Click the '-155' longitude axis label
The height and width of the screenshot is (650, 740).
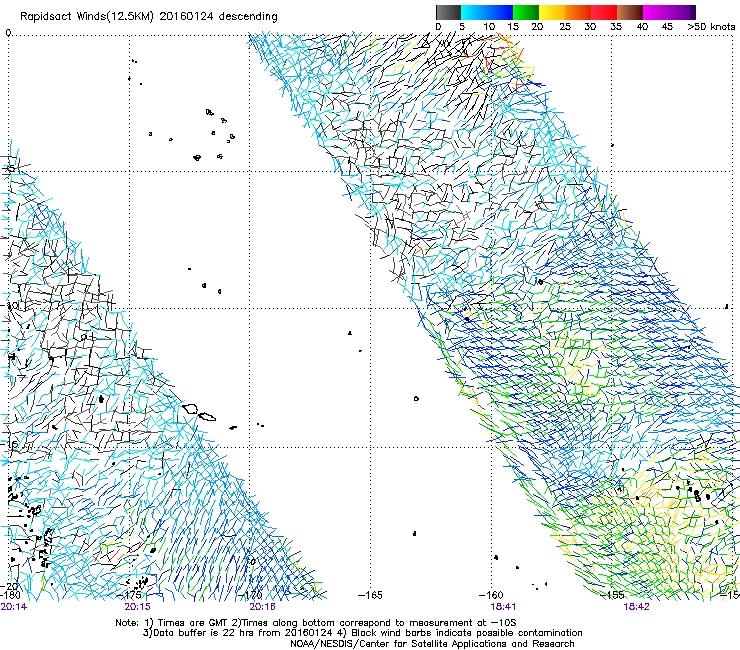[x=612, y=595]
